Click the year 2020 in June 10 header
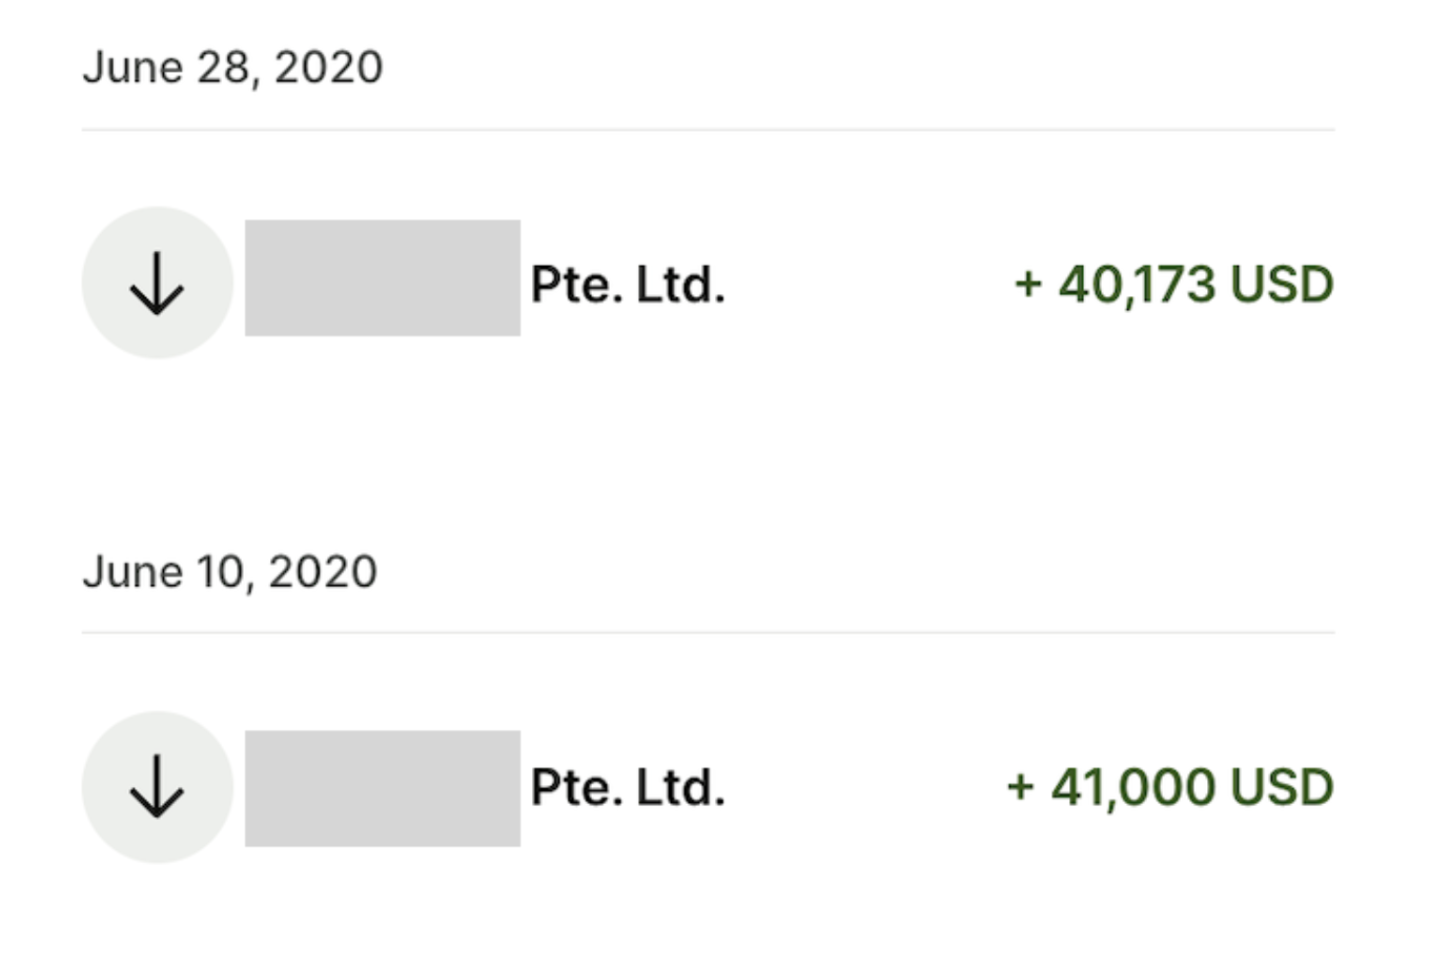This screenshot has height=964, width=1454. pyautogui.click(x=323, y=572)
